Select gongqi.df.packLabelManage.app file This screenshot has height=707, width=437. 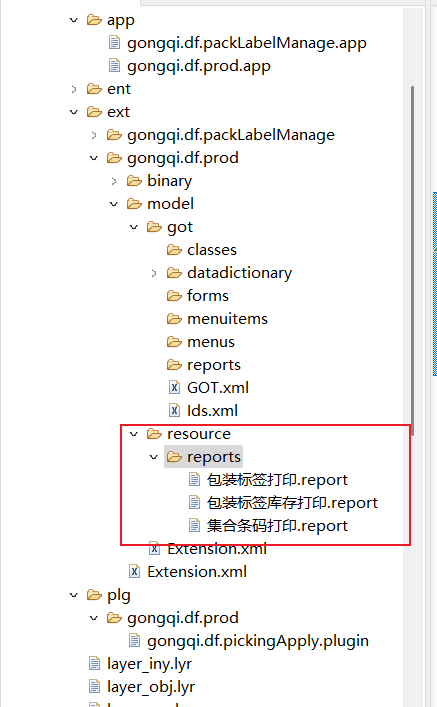(247, 43)
